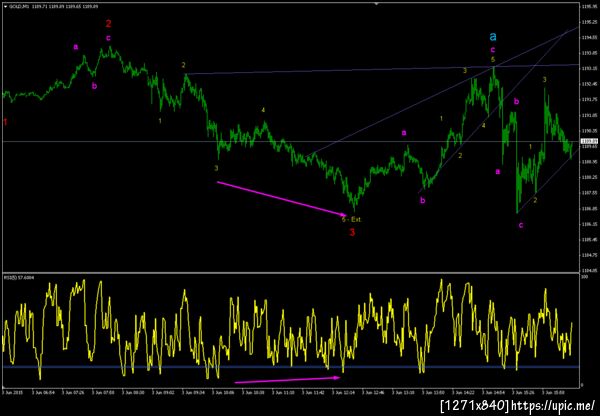Image resolution: width=600 pixels, height=416 pixels.
Task: Click the highlighted current price tag 1189.89
Action: [587, 141]
